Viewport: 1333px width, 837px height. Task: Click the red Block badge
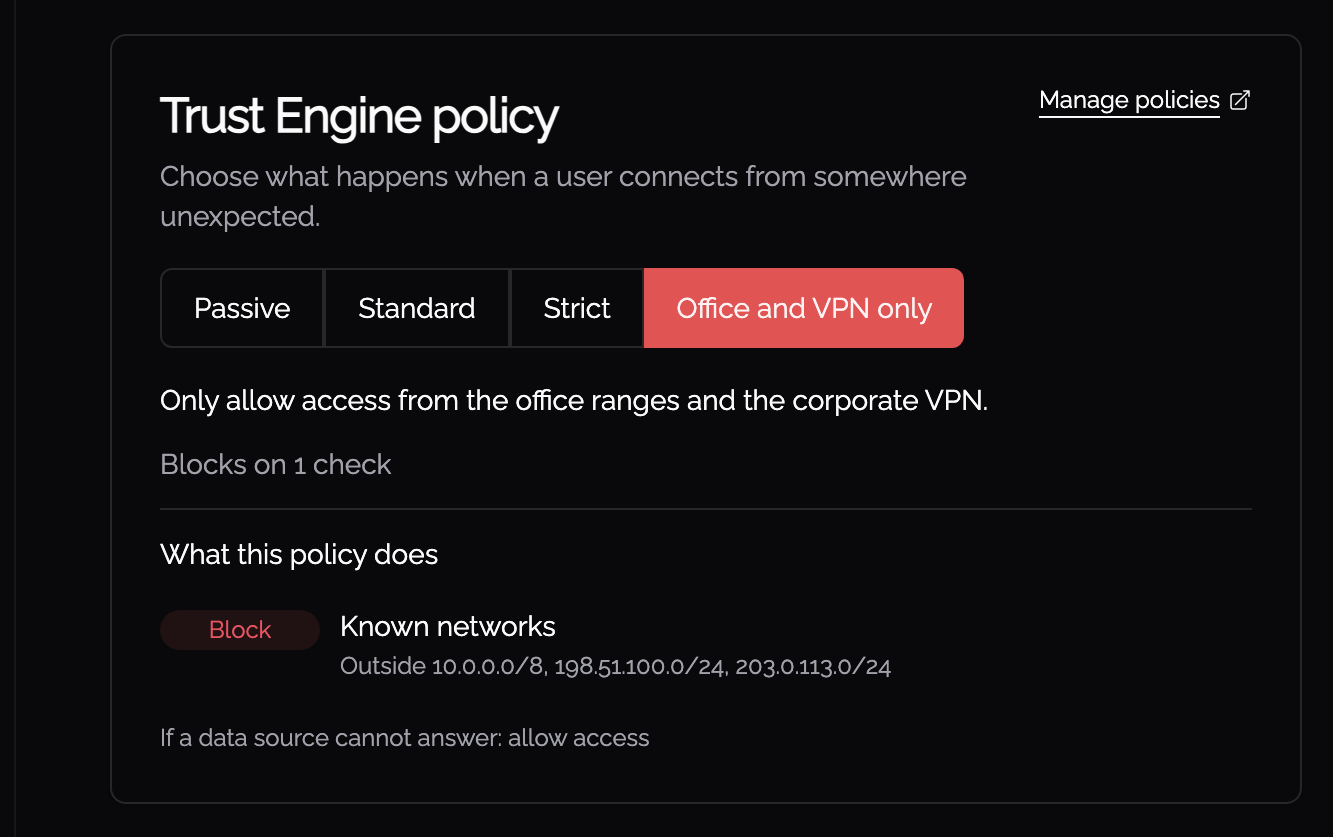240,630
